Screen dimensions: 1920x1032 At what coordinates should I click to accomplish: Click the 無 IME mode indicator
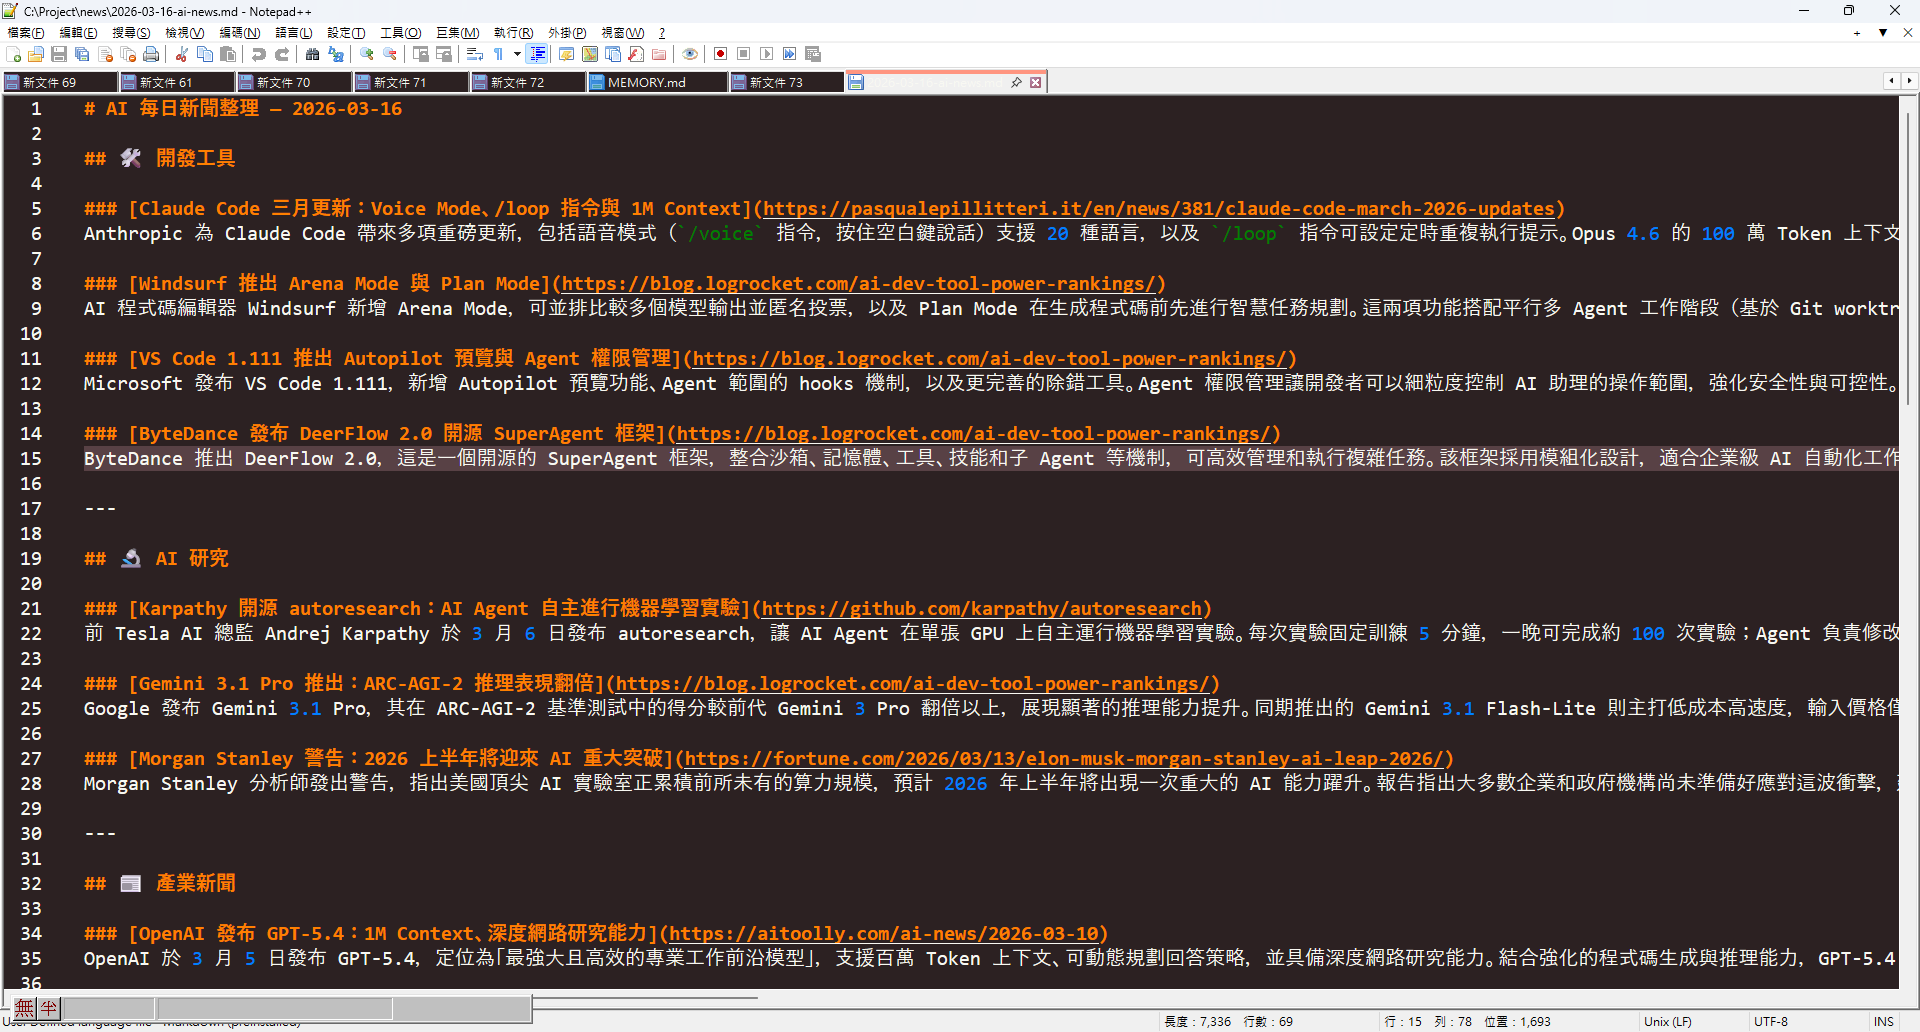tap(24, 1009)
